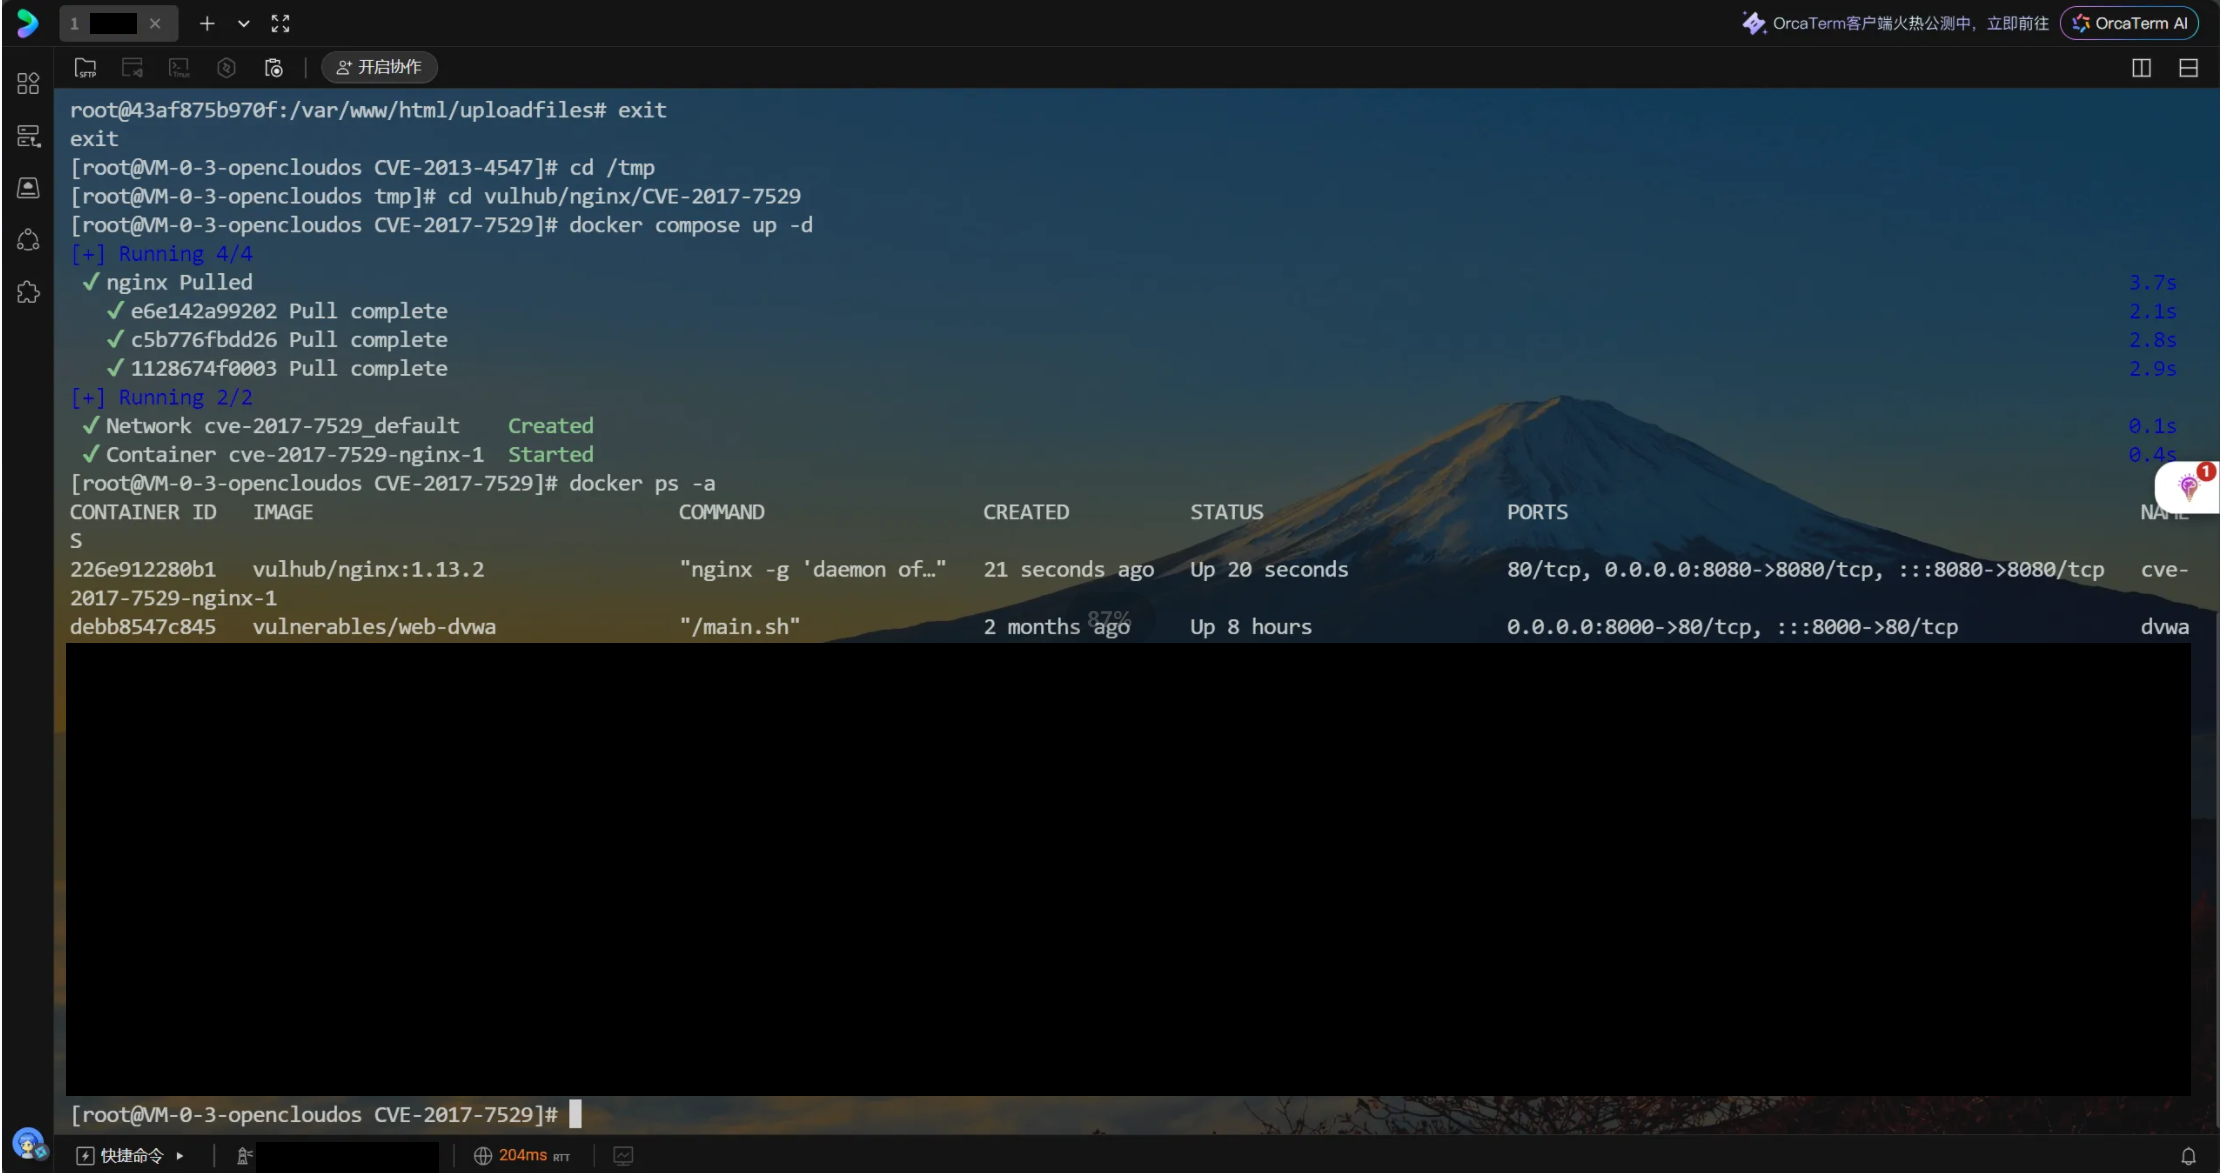Open the OrcaTerm AI assistant
2221x1173 pixels.
coord(2130,23)
